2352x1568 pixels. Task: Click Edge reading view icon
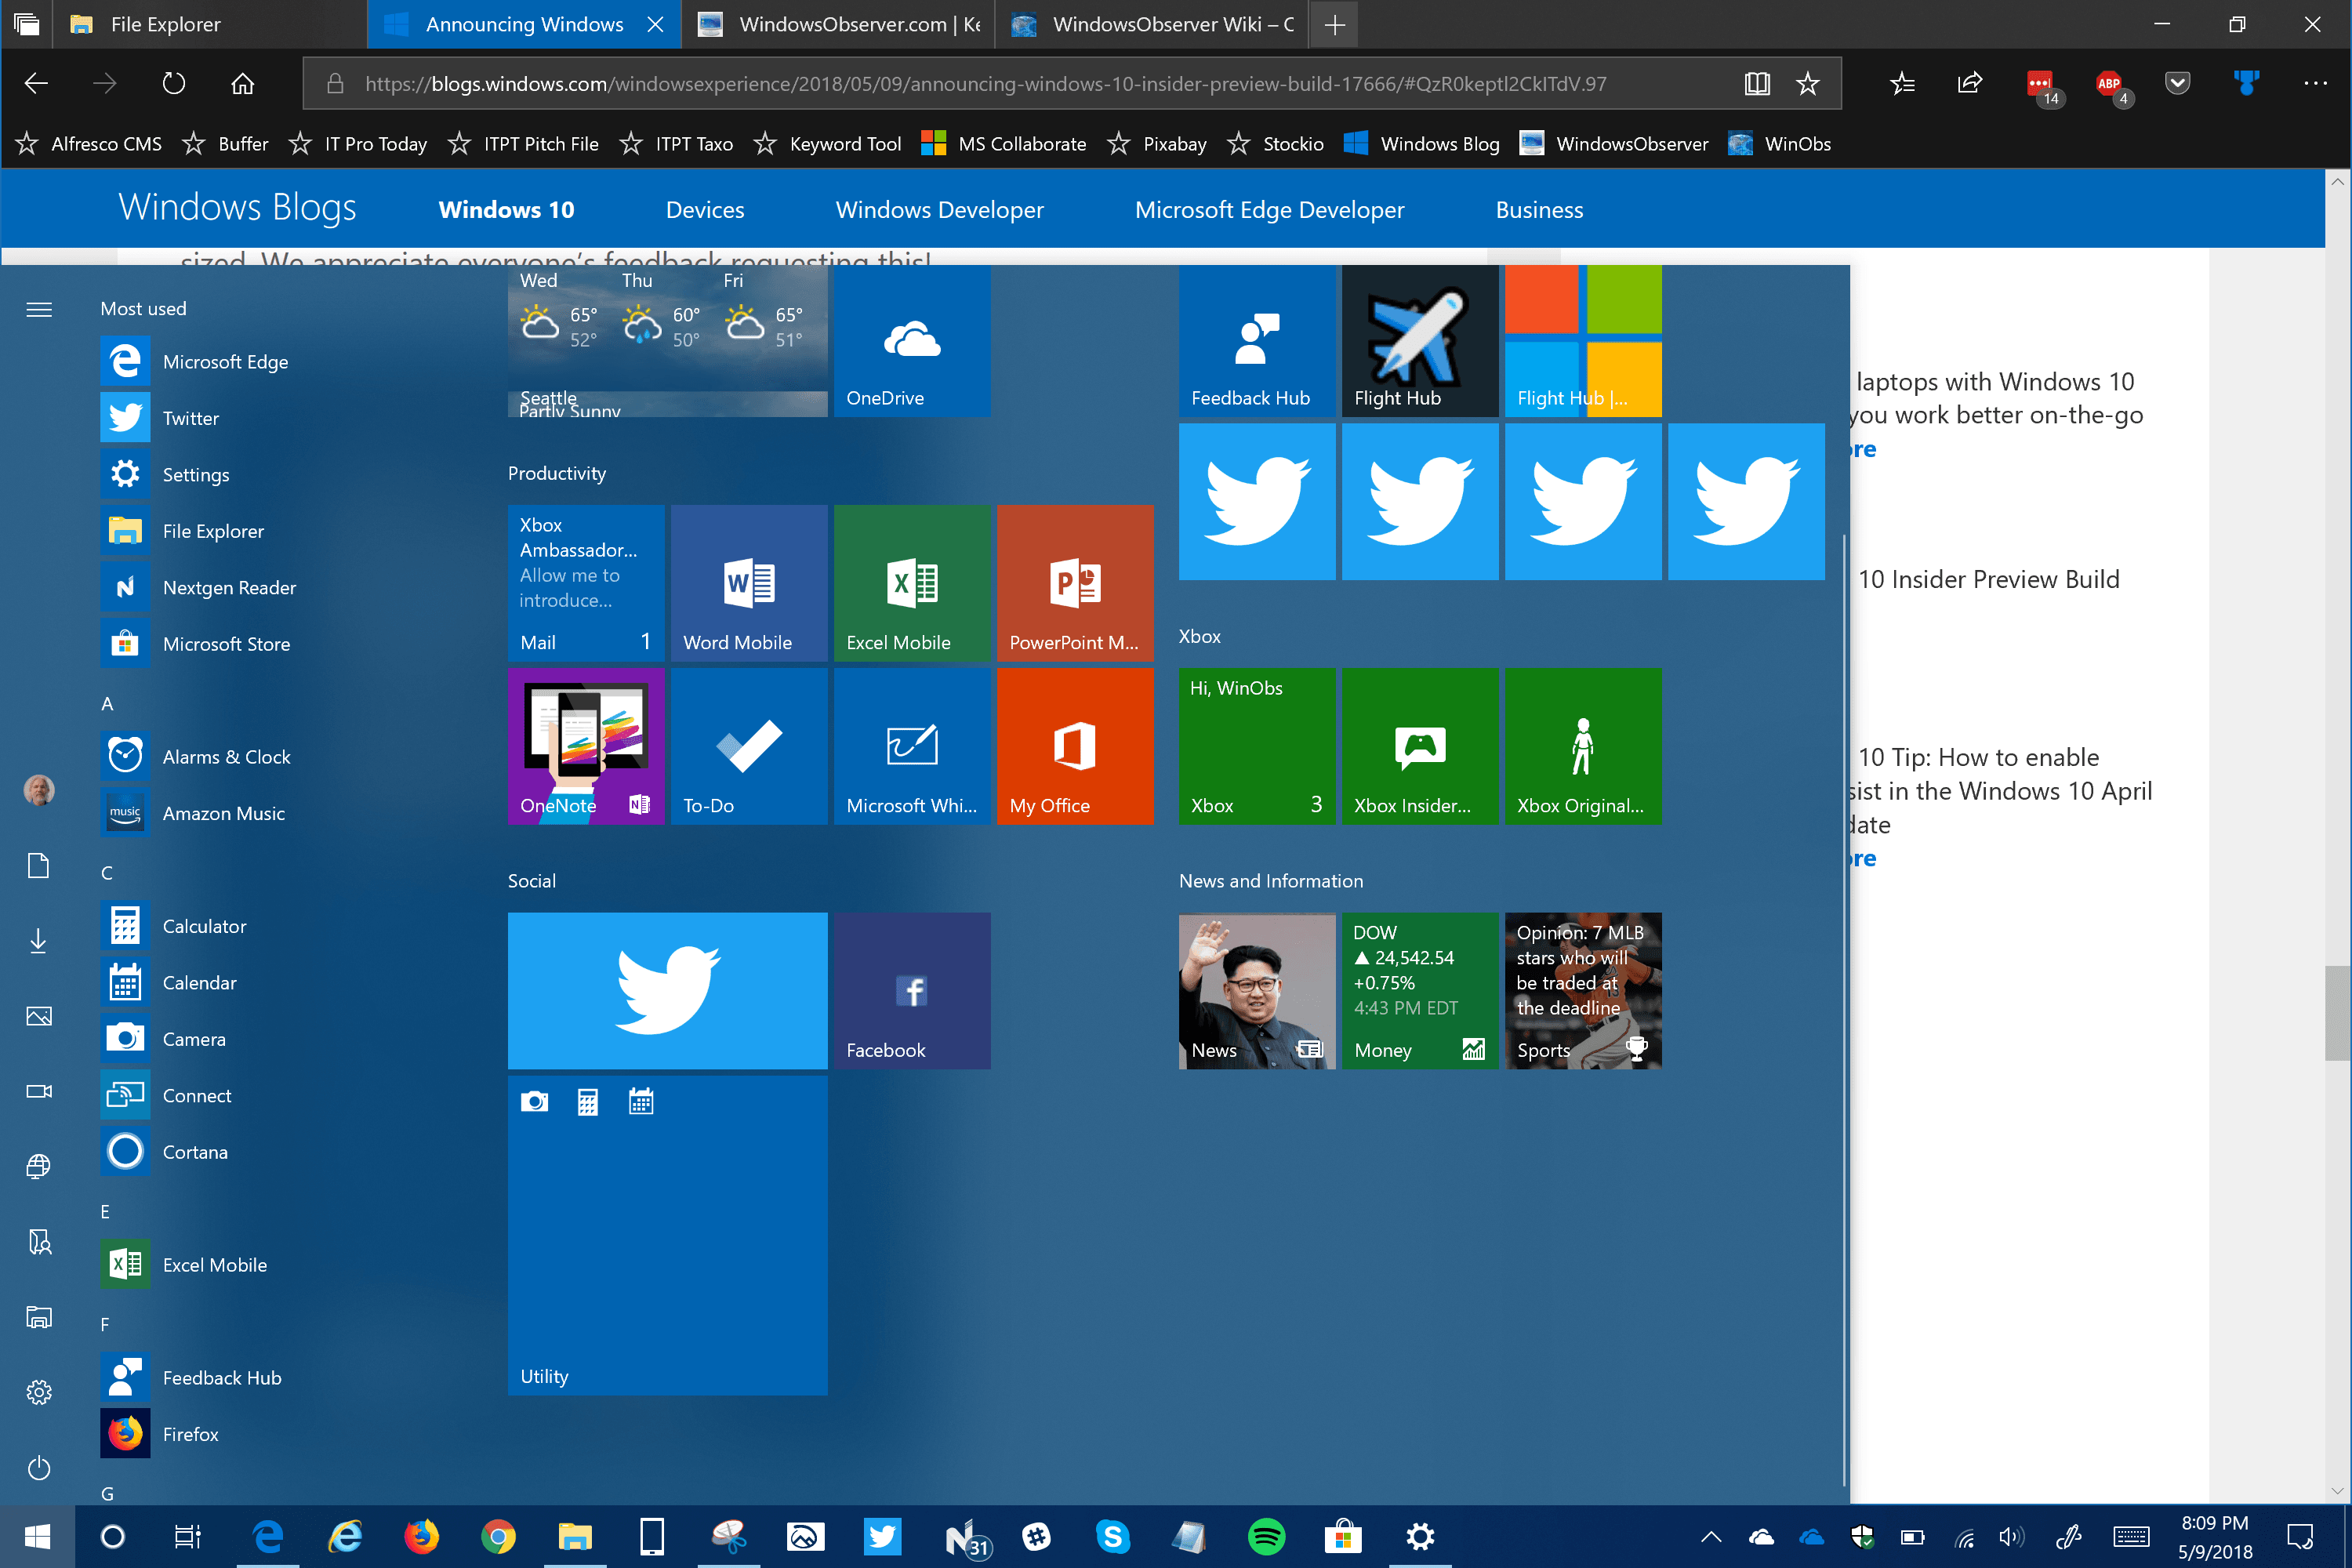1756,84
